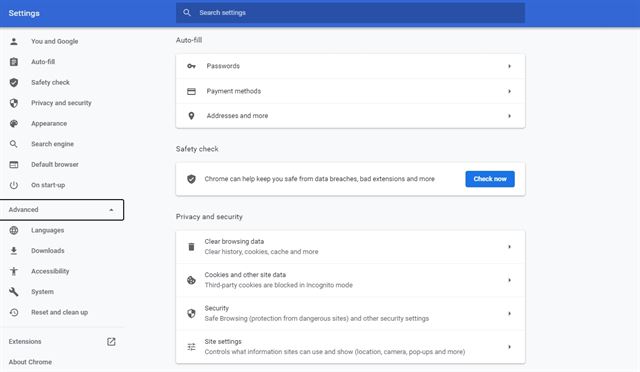640x372 pixels.
Task: Click 'Controls what information sites can use' text
Action: pyautogui.click(x=335, y=352)
